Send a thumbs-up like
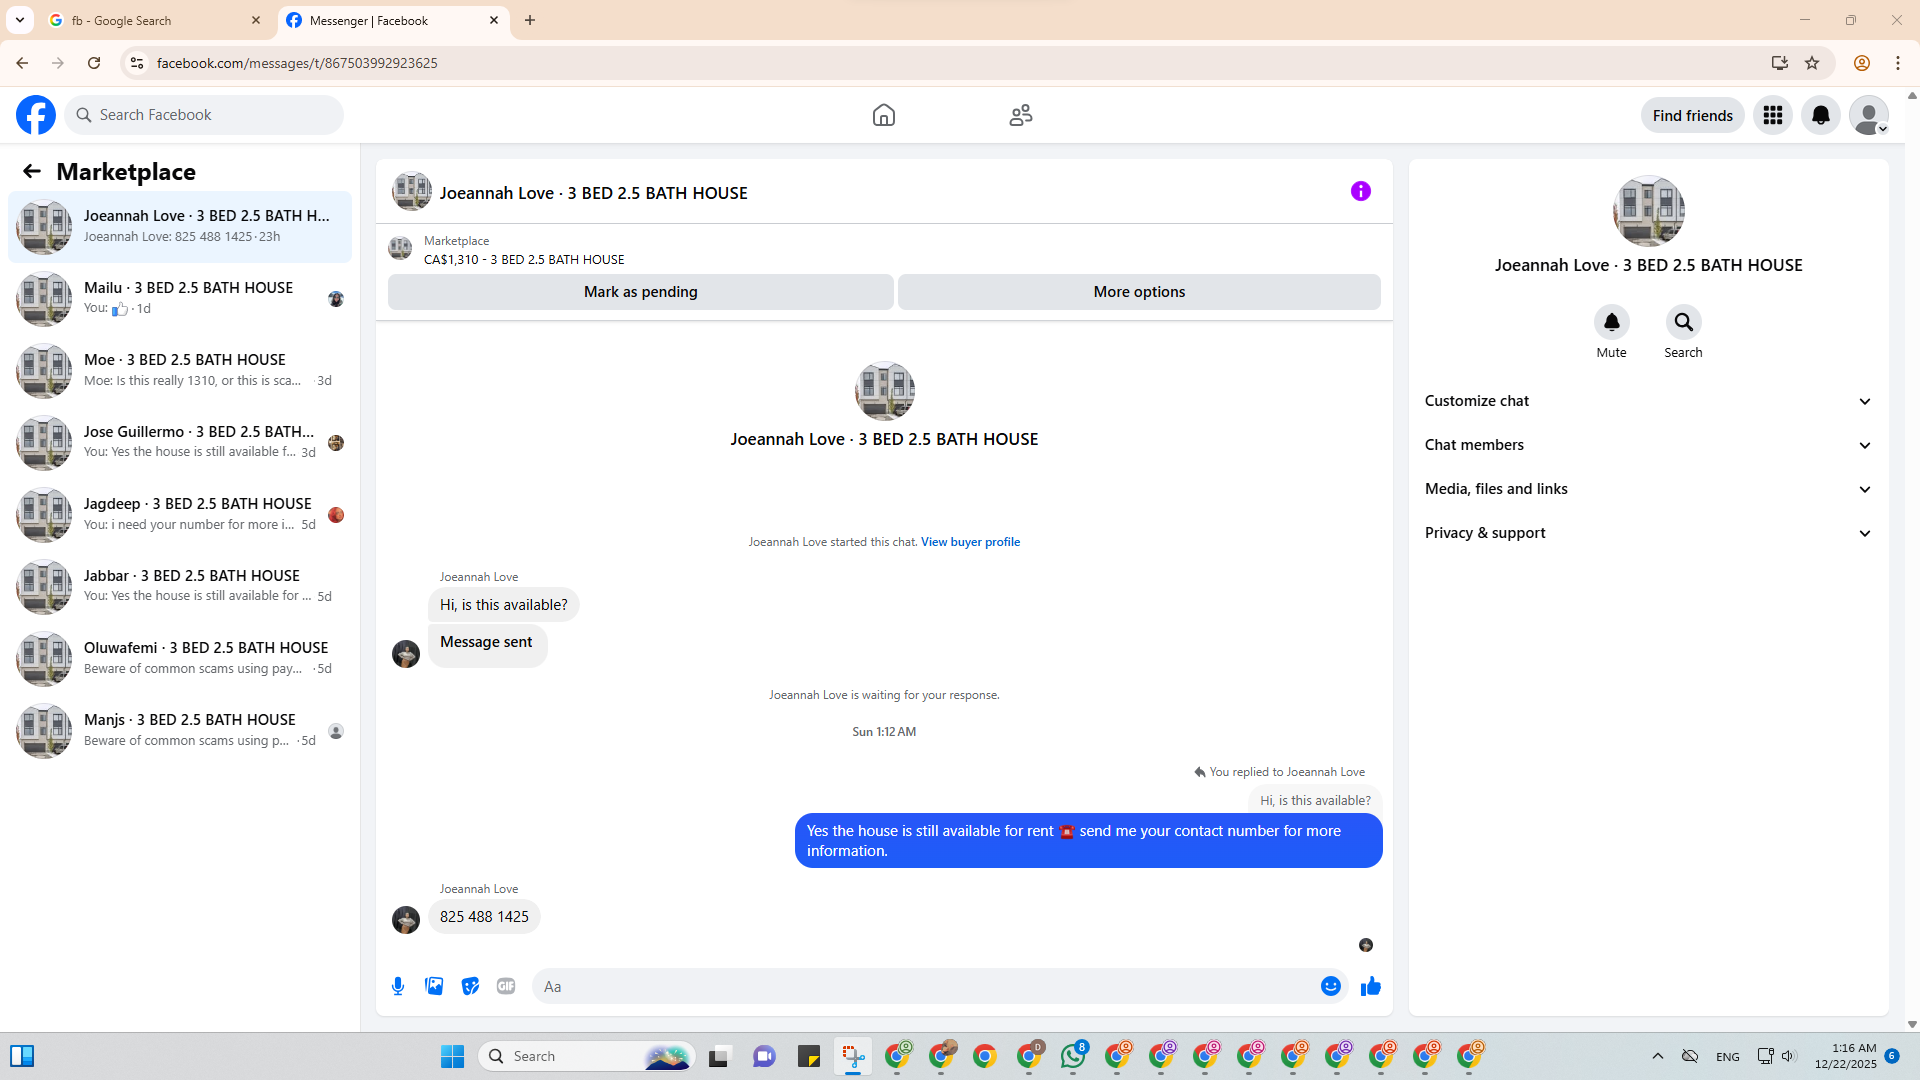 [x=1371, y=986]
